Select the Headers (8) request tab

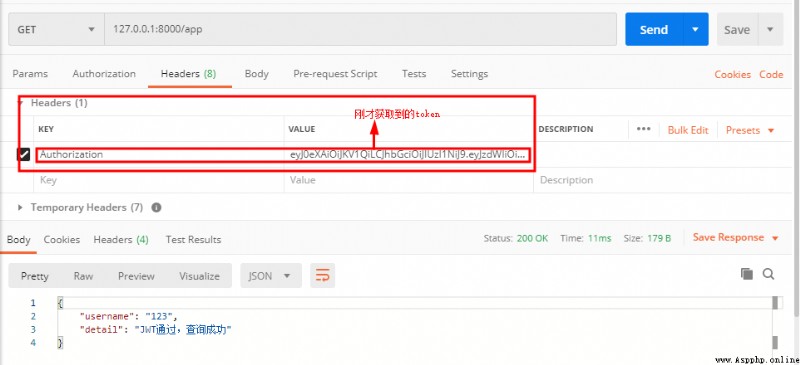[189, 74]
